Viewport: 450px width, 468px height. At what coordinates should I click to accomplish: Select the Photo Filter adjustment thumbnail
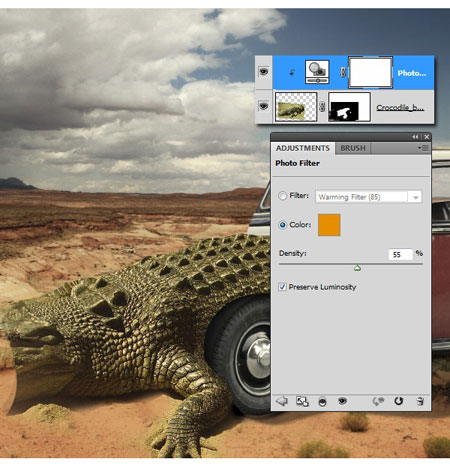click(x=317, y=72)
